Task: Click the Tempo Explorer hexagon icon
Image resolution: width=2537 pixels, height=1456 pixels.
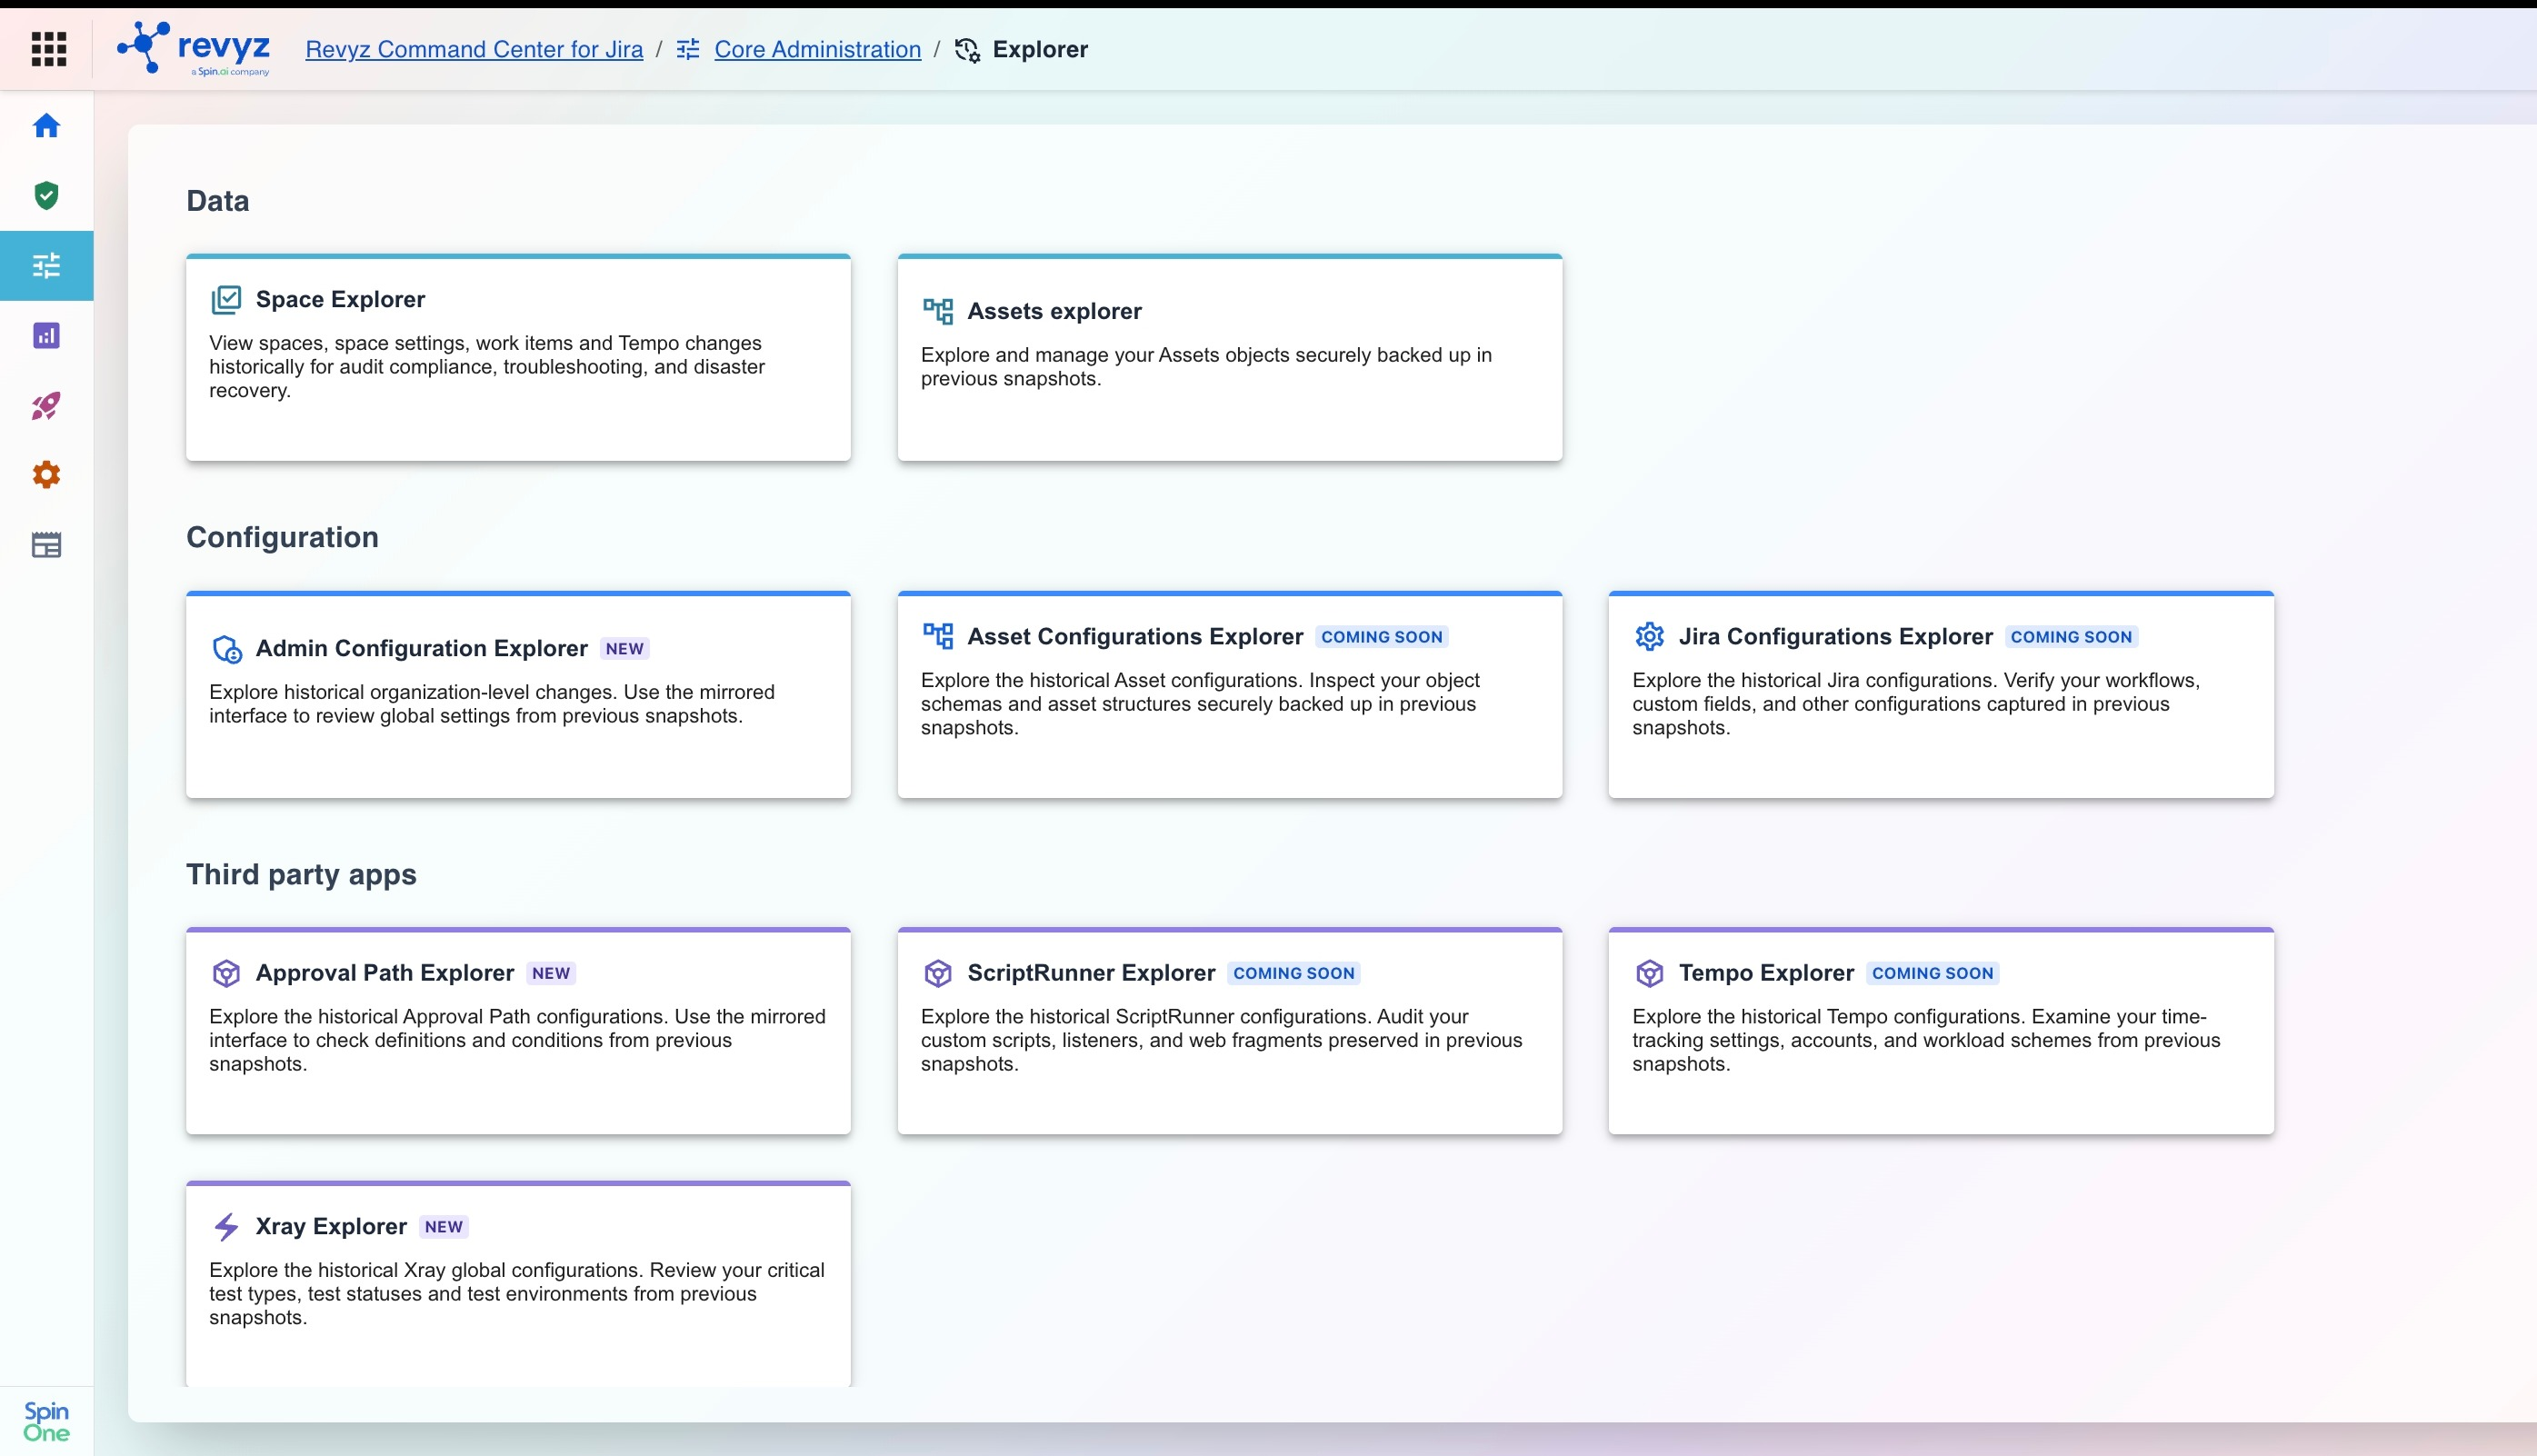Action: tap(1649, 973)
